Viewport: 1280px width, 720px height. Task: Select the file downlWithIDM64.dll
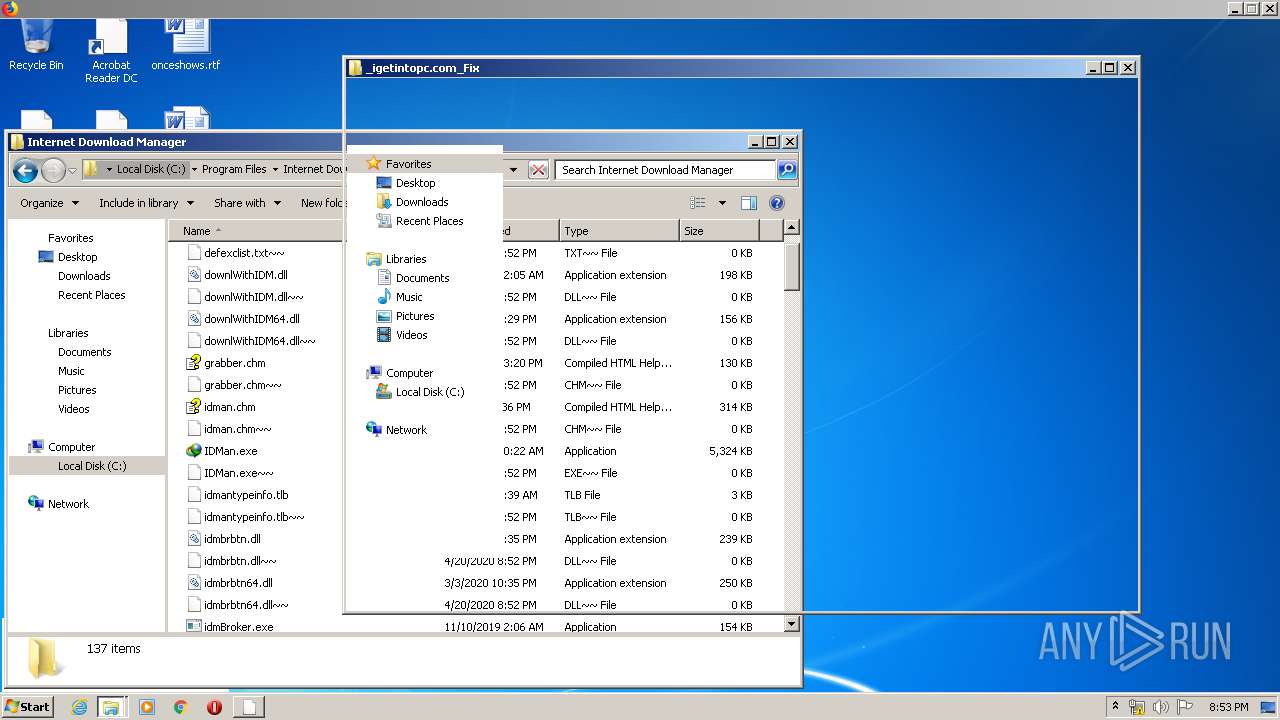coord(251,319)
